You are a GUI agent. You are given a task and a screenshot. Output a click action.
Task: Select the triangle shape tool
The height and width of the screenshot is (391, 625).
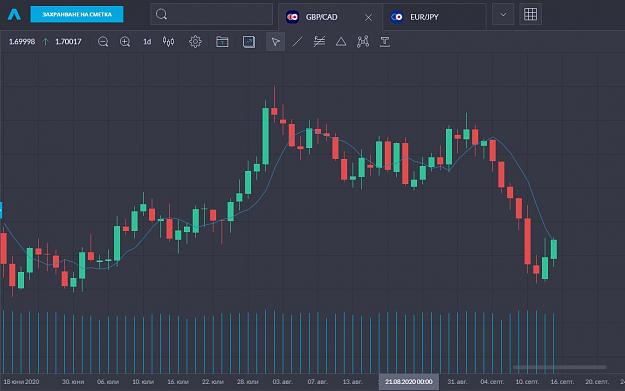point(341,41)
